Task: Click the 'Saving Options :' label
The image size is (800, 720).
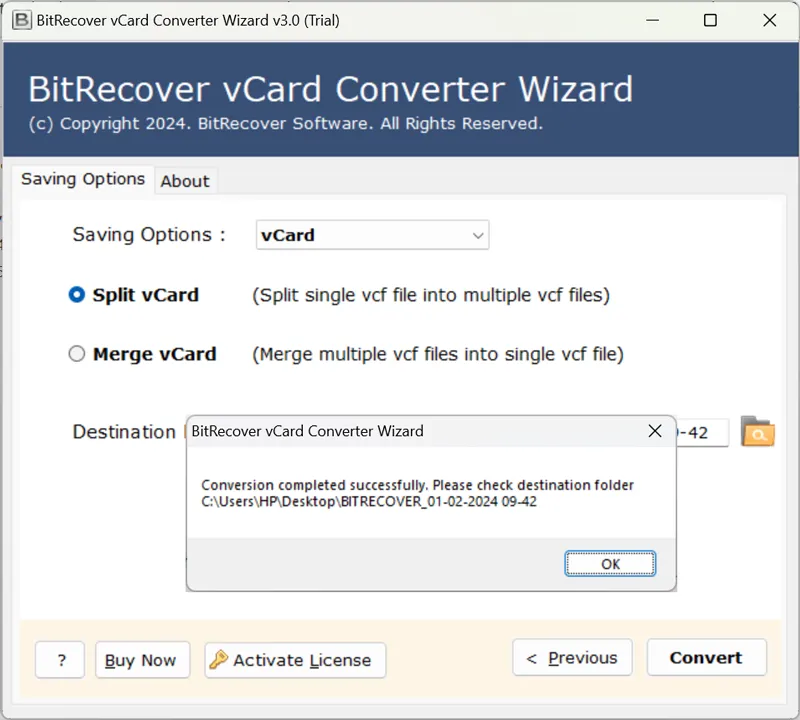Action: click(x=148, y=235)
